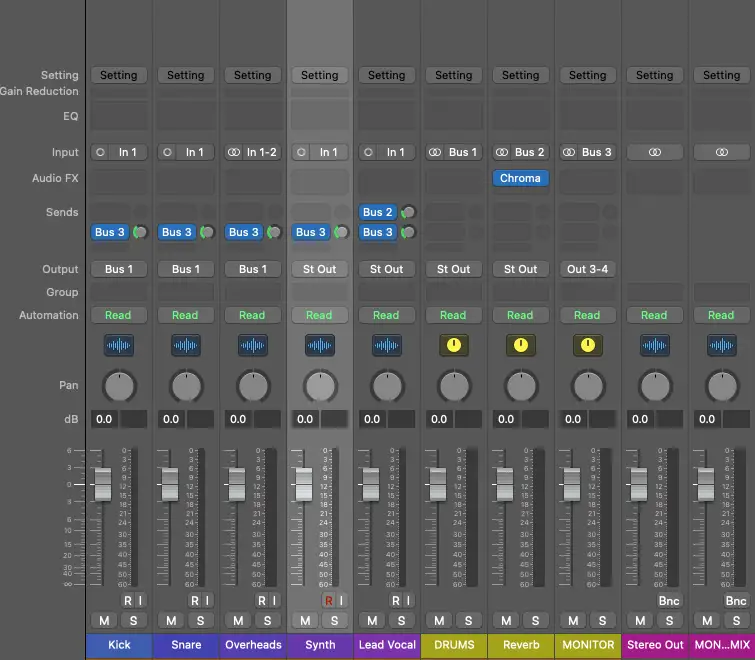Click the Kick channel waveform icon
Viewport: 755px width, 660px height.
tap(118, 345)
